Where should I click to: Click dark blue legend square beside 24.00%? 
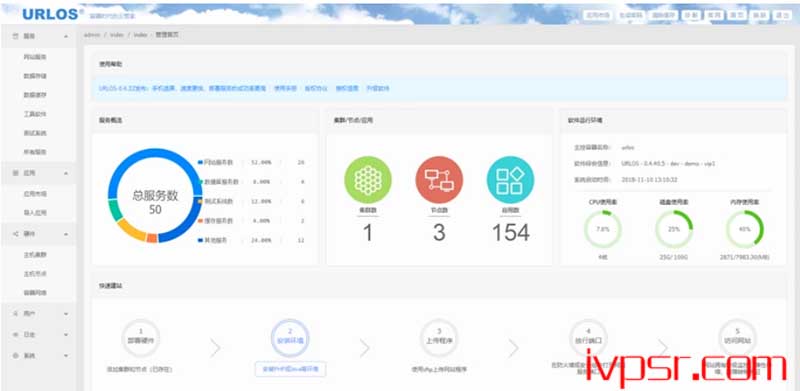201,240
